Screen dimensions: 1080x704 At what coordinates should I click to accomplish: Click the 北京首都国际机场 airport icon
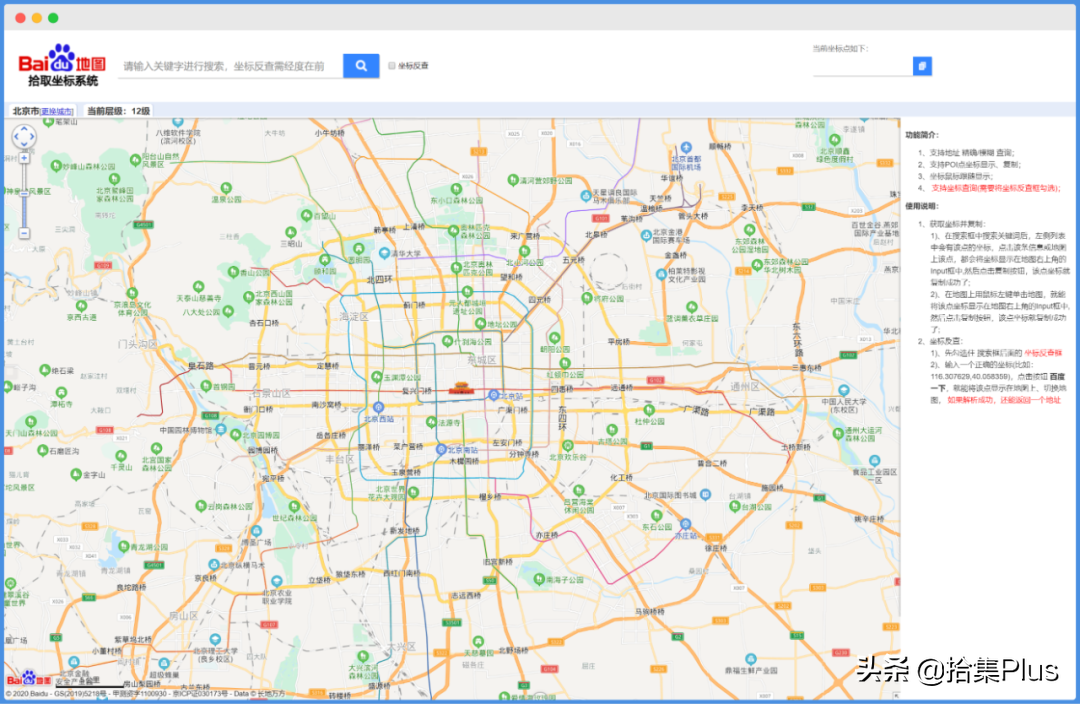[x=685, y=146]
